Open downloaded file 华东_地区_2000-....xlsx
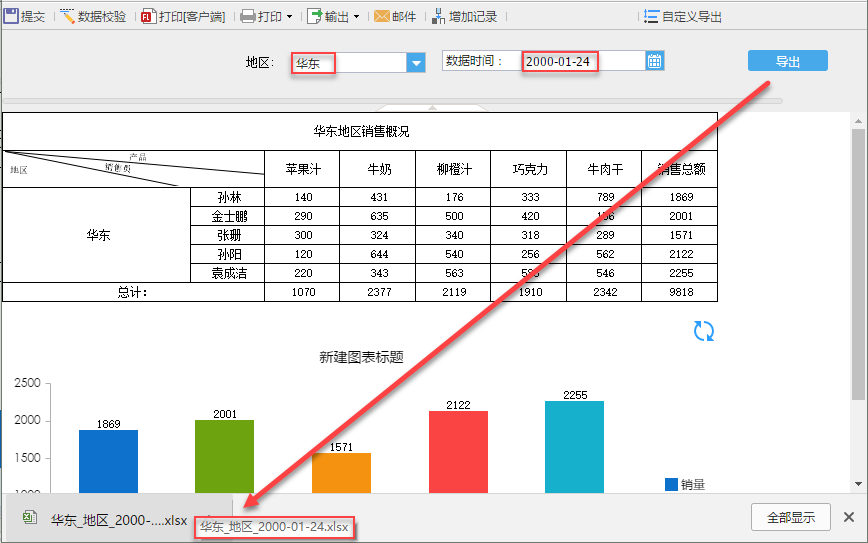This screenshot has width=868, height=543. point(118,520)
